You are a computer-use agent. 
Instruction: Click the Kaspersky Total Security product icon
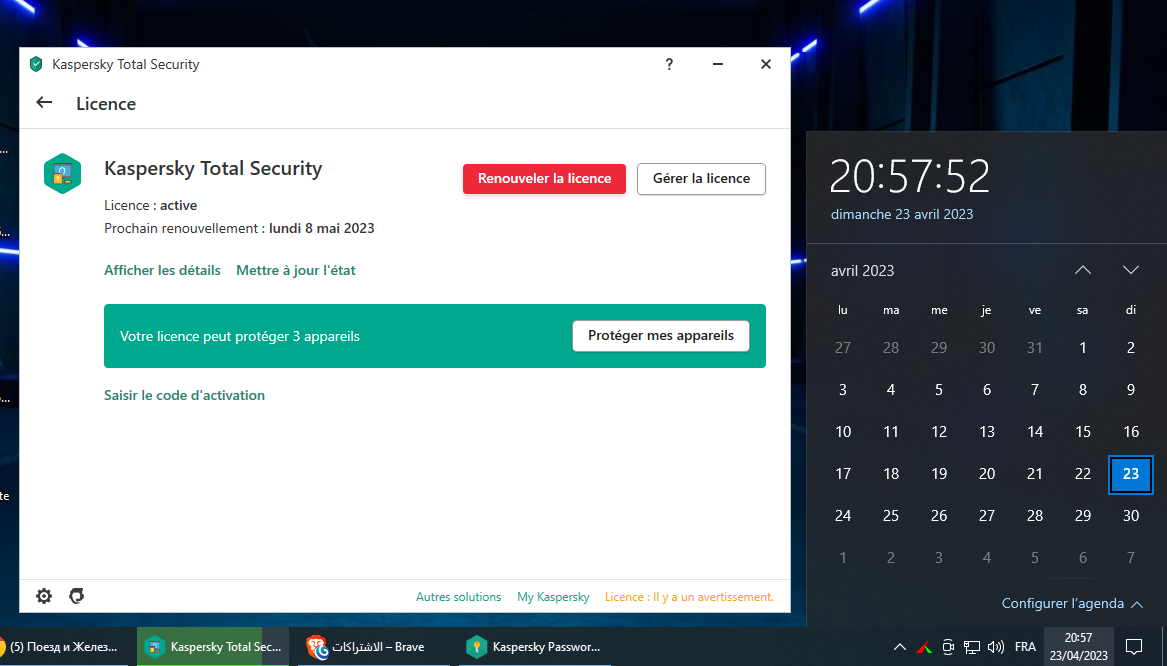point(63,173)
